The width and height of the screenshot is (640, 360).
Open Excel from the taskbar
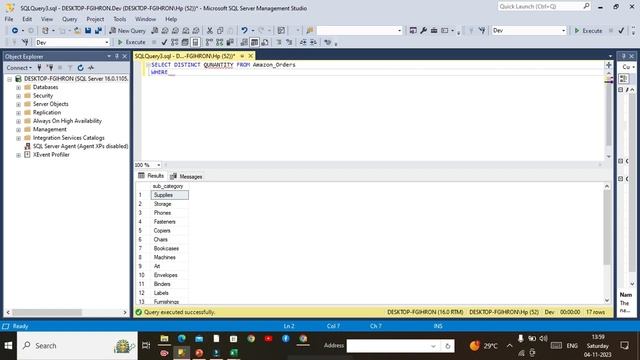233,353
